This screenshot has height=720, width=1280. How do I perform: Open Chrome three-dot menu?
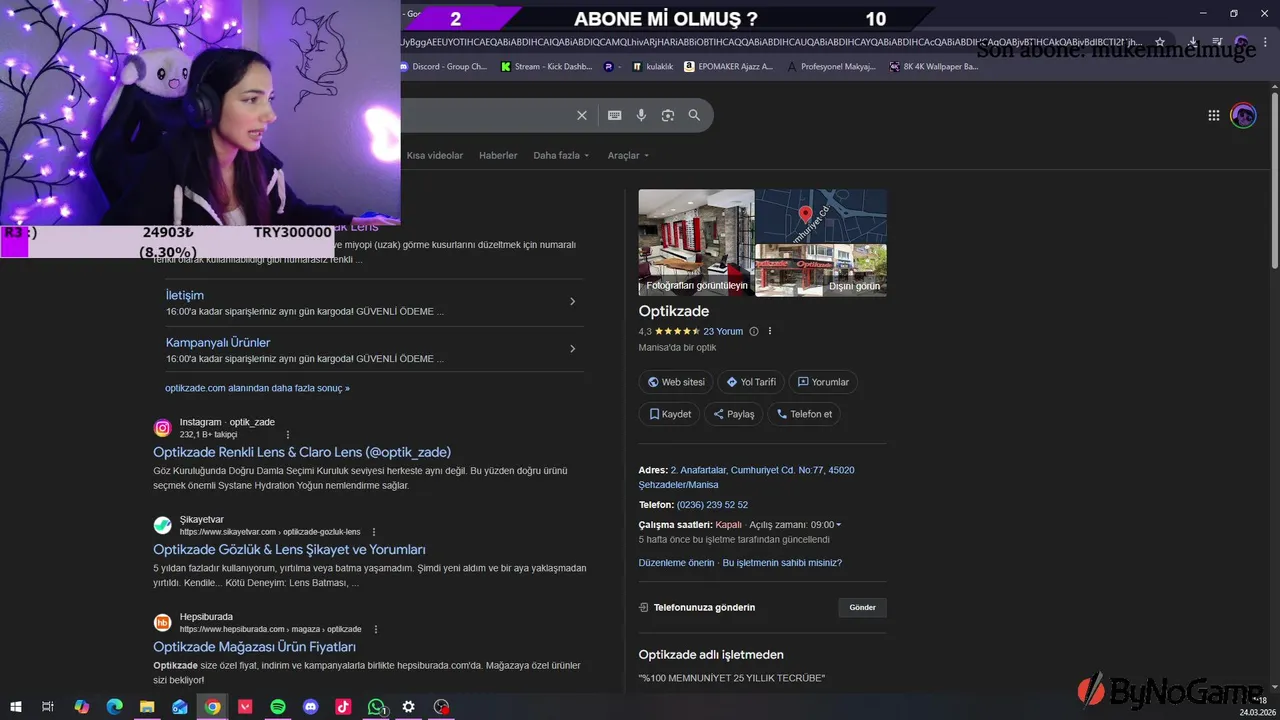tap(1267, 42)
